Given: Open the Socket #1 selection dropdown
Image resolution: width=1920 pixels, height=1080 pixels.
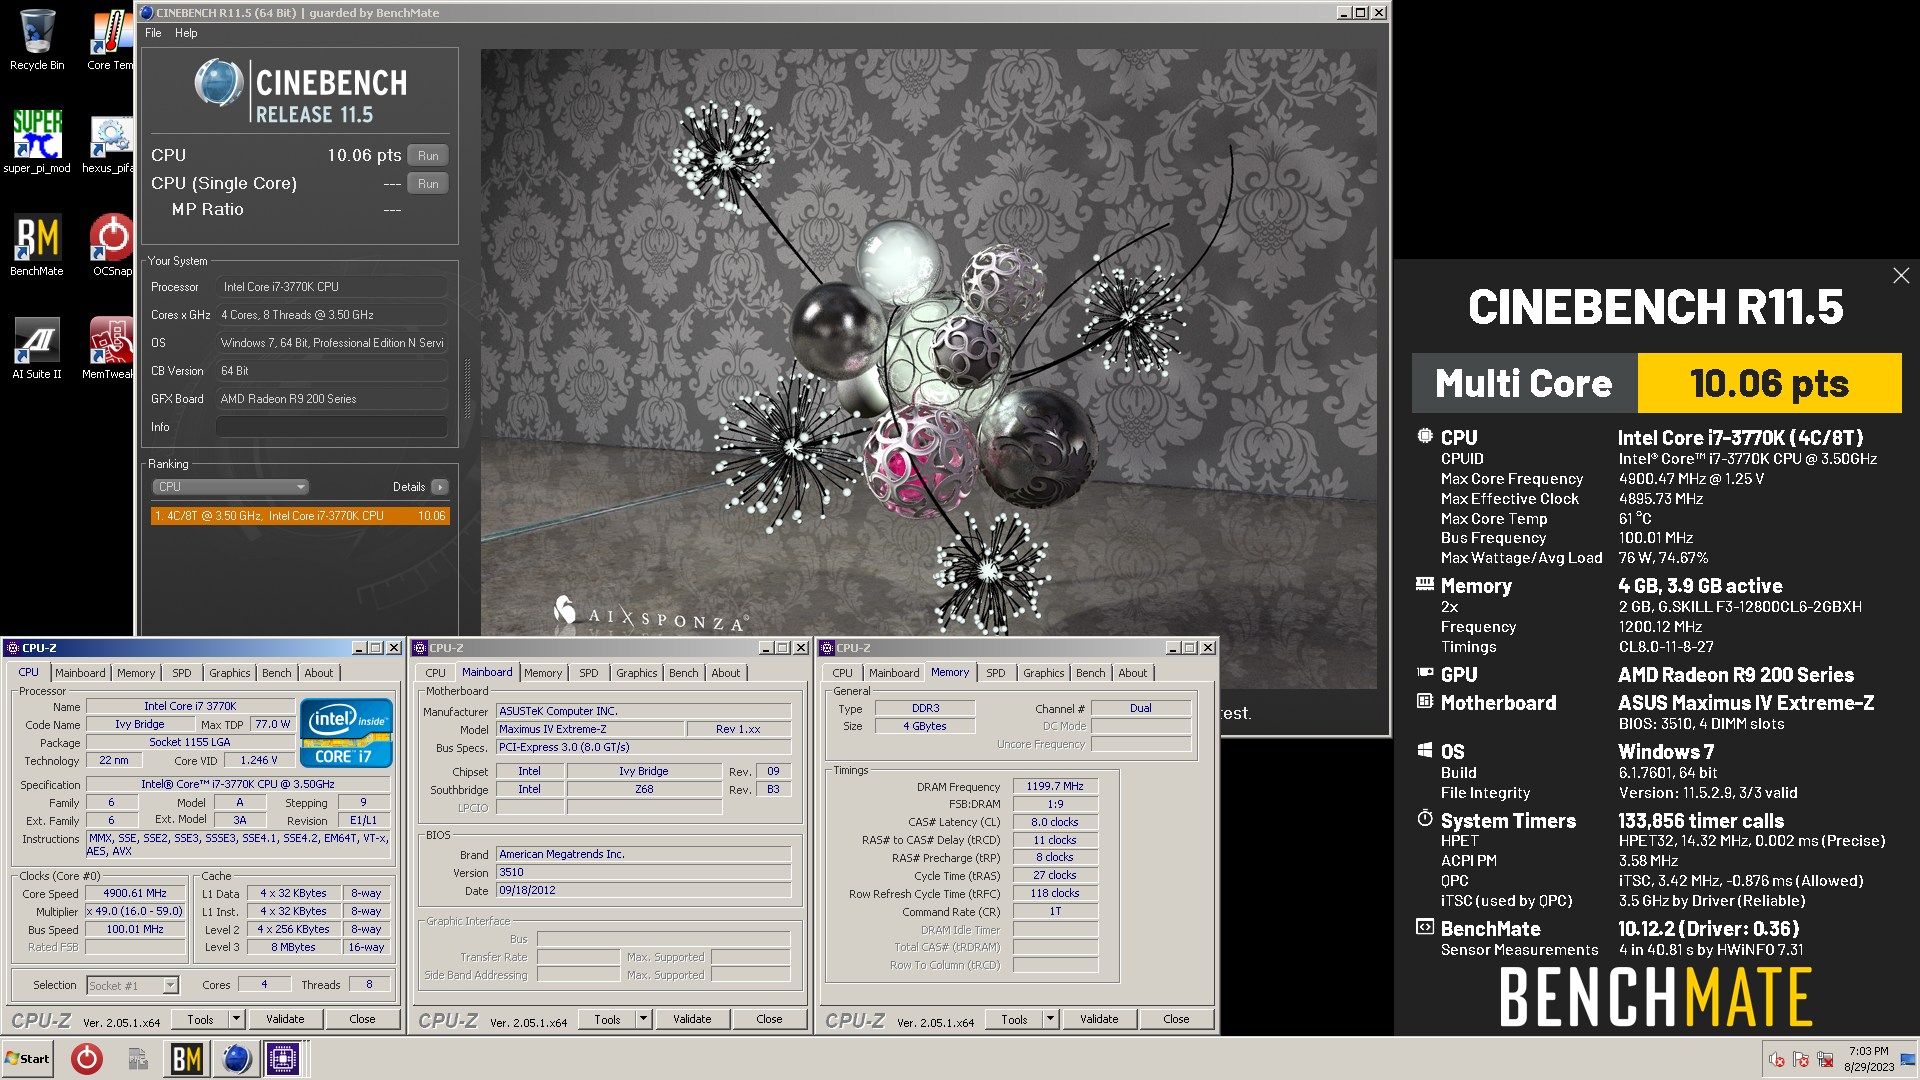Looking at the screenshot, I should (132, 986).
